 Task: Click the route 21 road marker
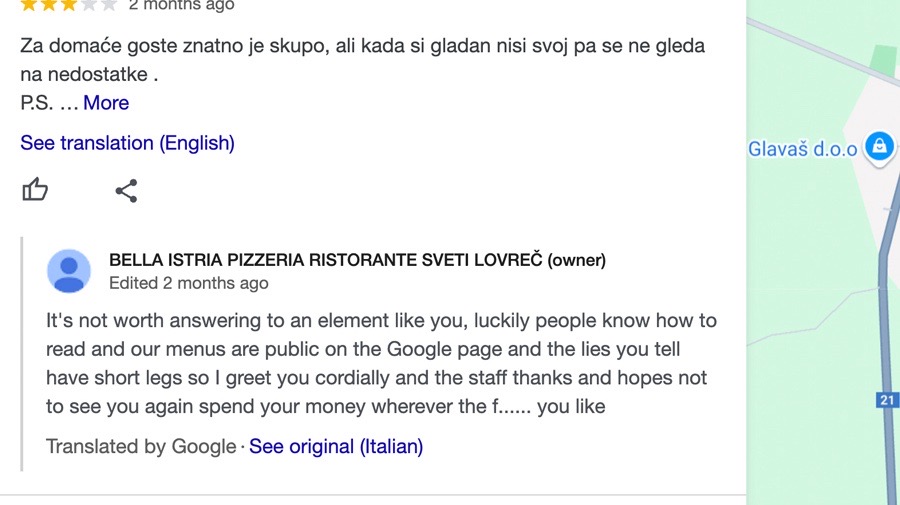[x=887, y=399]
